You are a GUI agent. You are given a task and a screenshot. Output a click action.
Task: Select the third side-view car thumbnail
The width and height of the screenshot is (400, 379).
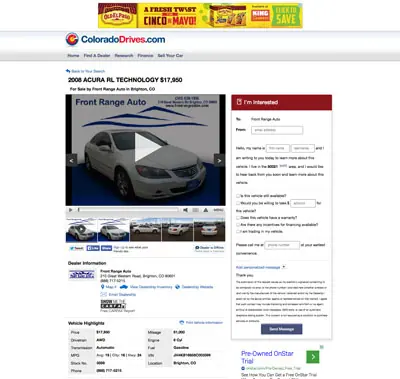(145, 230)
